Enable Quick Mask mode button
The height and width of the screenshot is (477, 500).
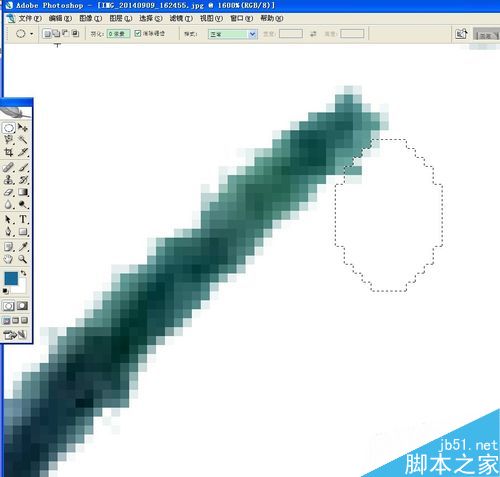click(23, 306)
